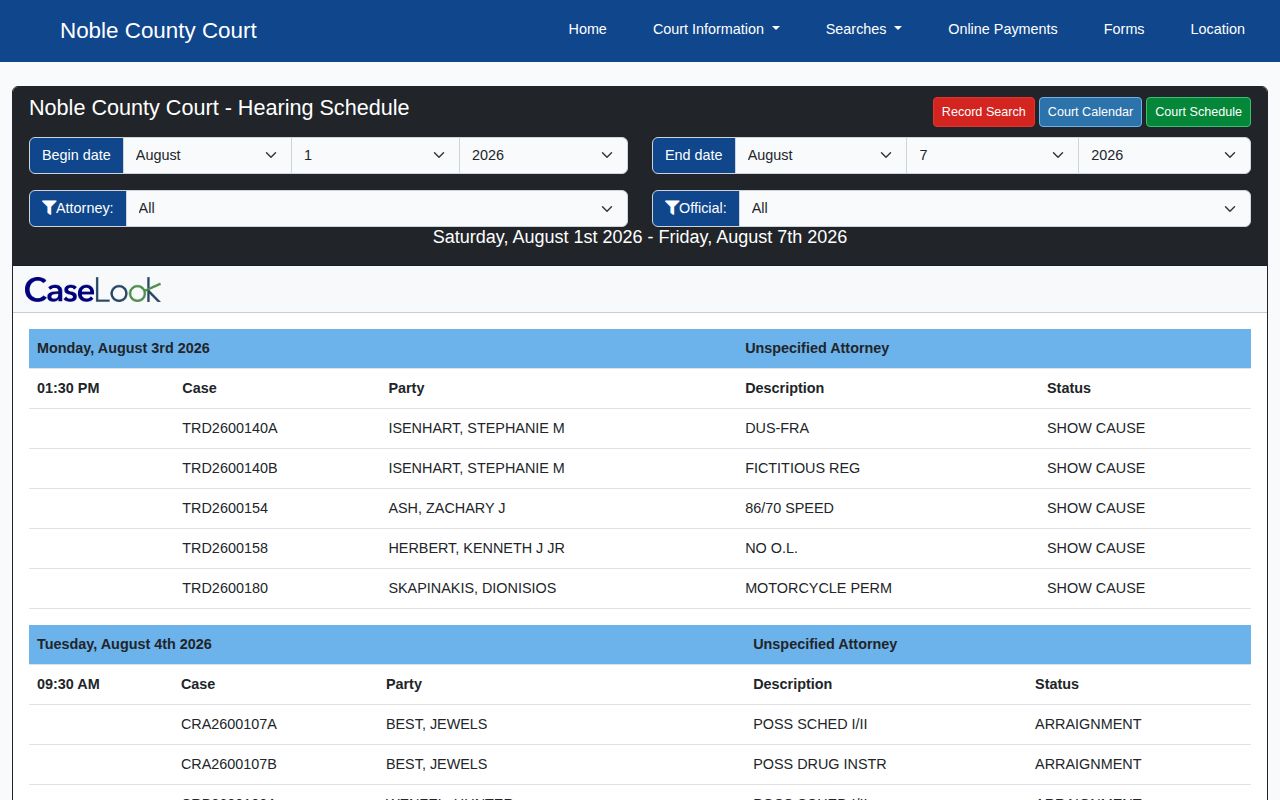Click the End date label
Image resolution: width=1280 pixels, height=800 pixels.
[693, 155]
